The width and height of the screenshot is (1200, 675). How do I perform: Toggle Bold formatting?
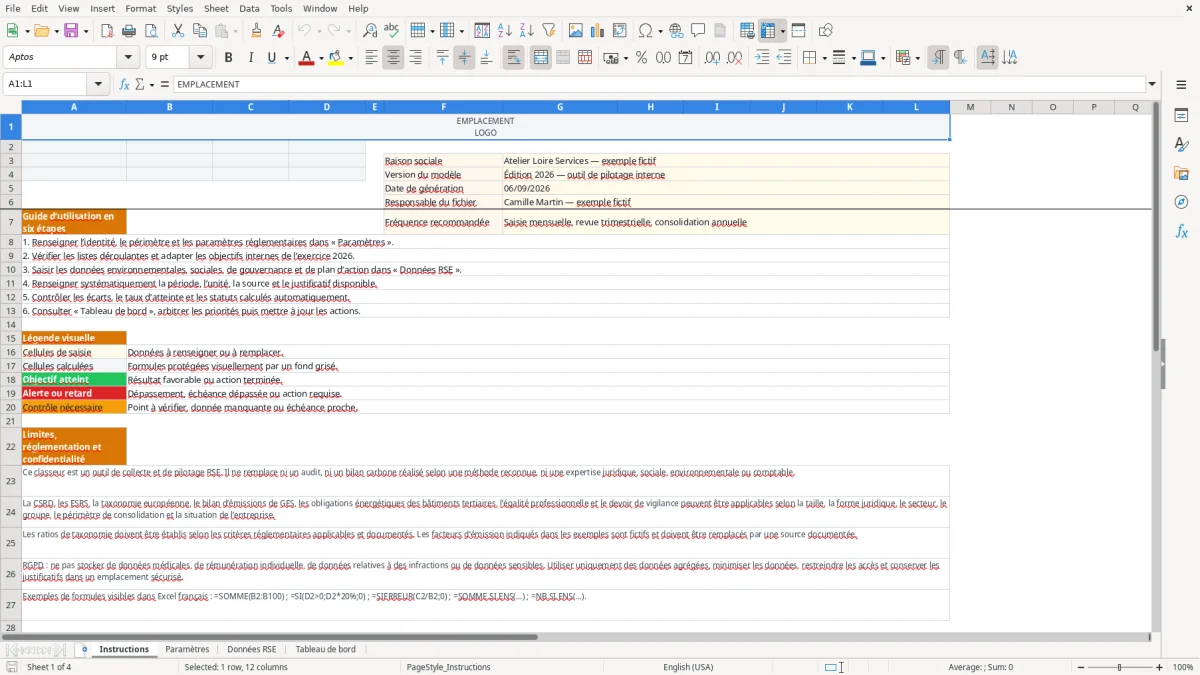(x=229, y=58)
